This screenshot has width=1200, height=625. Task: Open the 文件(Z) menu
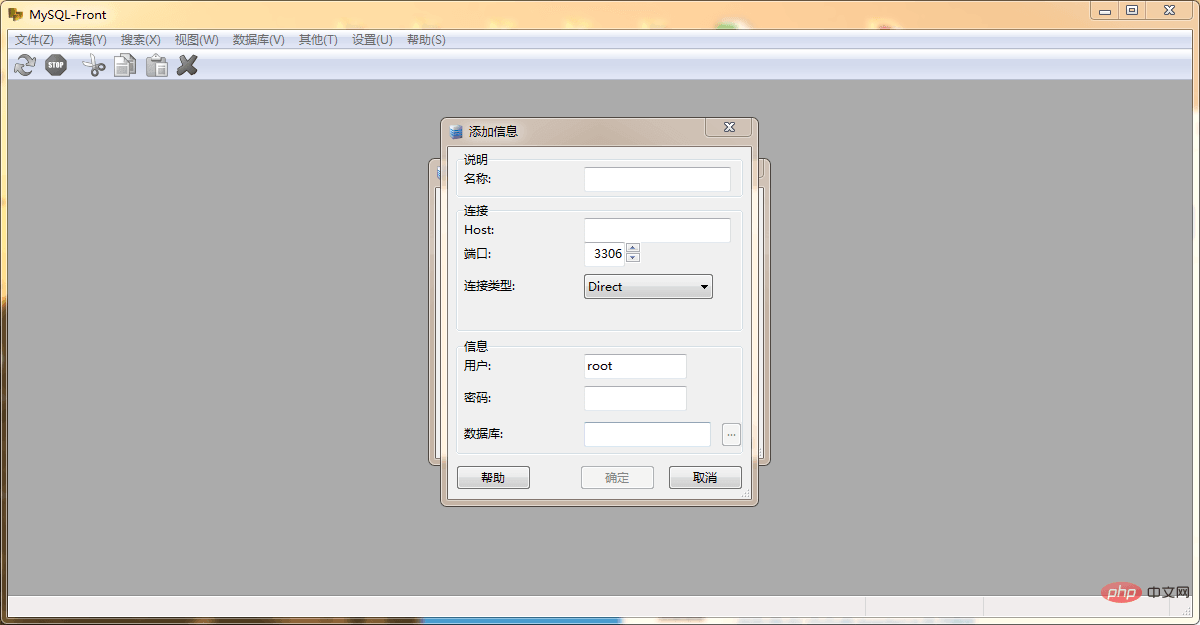pyautogui.click(x=34, y=40)
